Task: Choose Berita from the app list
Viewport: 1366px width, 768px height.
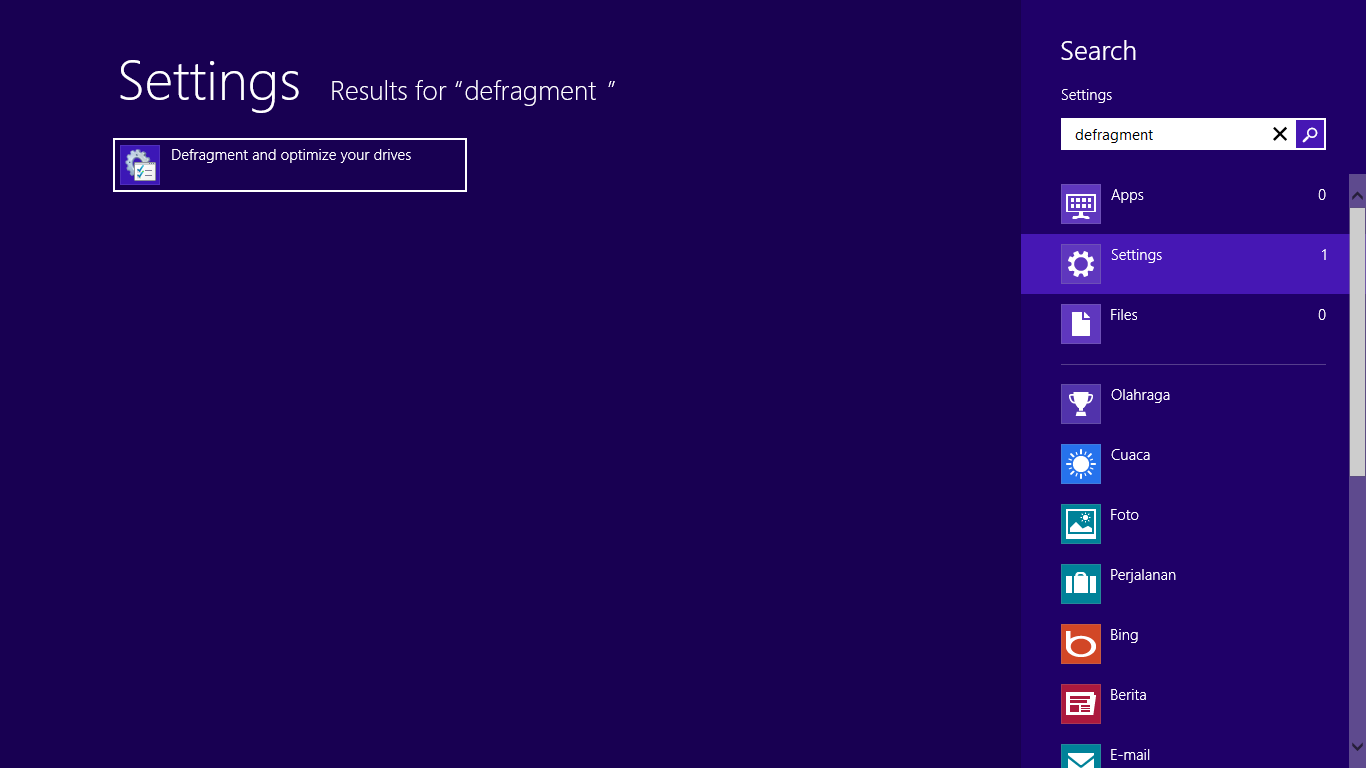Action: click(1185, 704)
